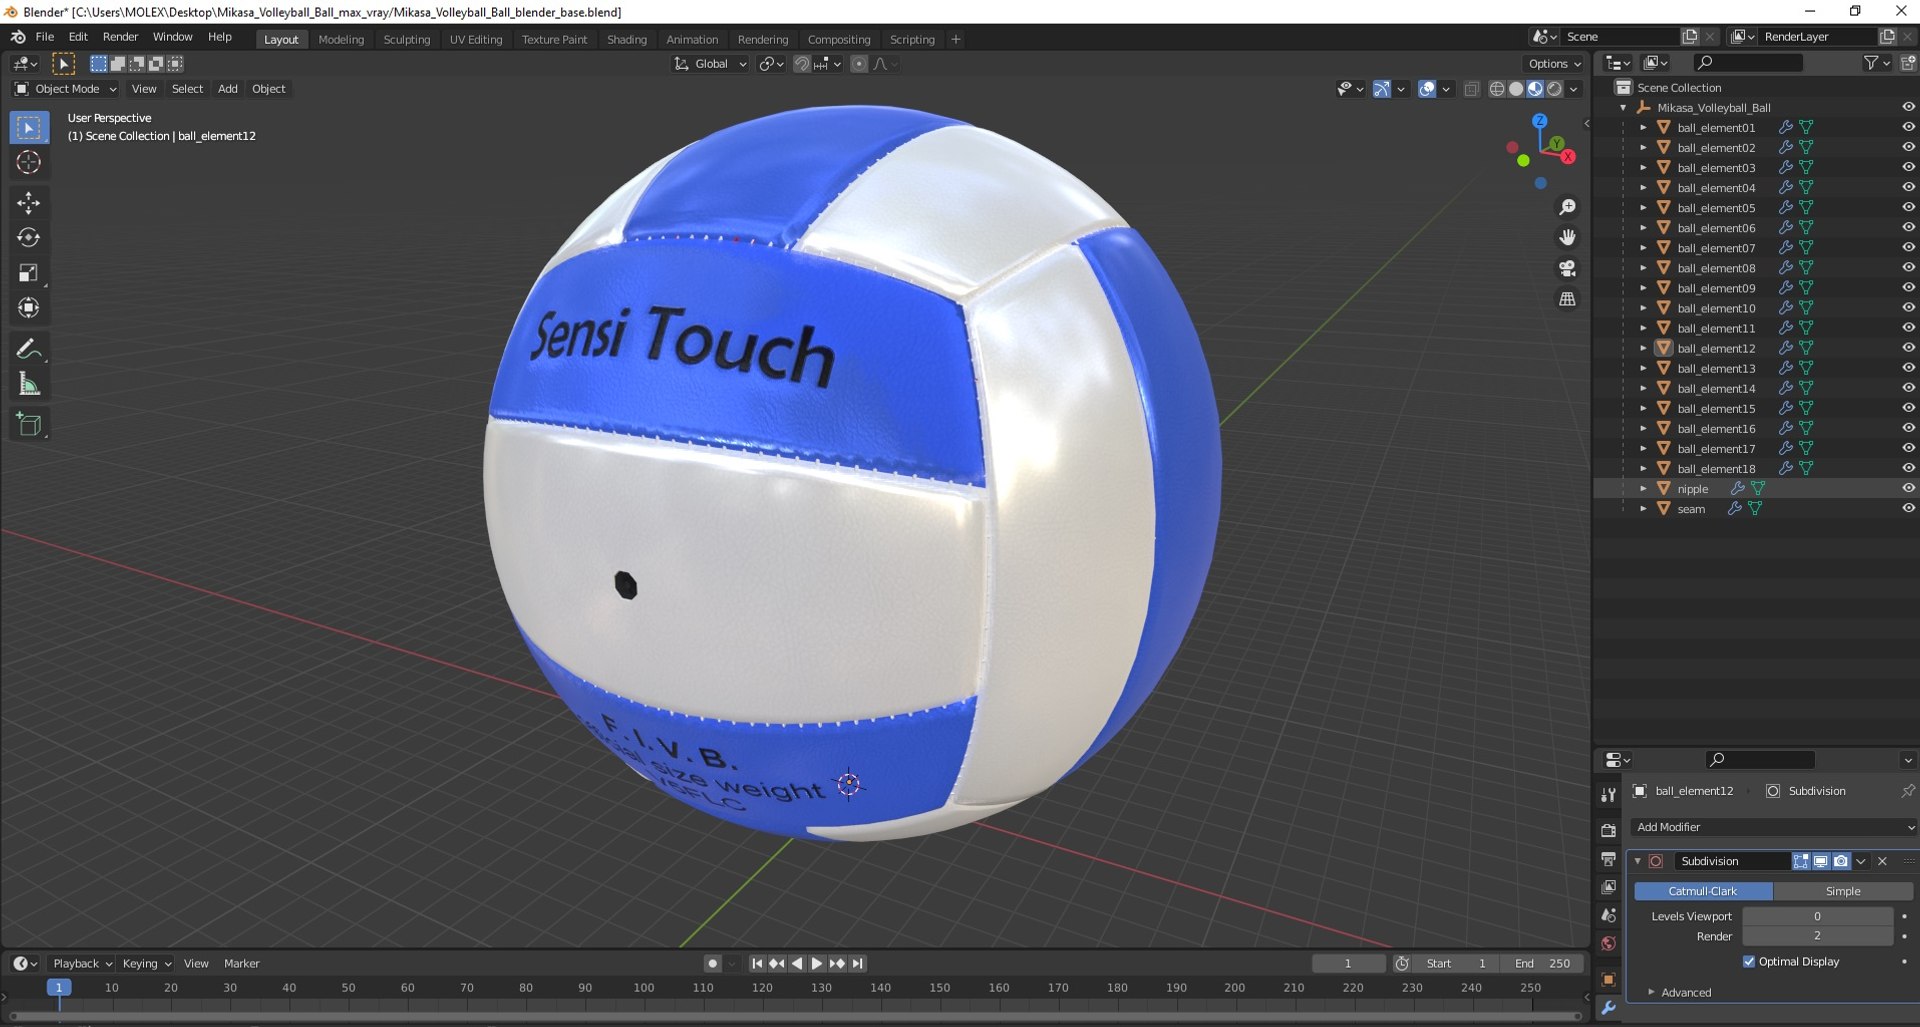Select the Simple subdivision type button

point(1843,891)
